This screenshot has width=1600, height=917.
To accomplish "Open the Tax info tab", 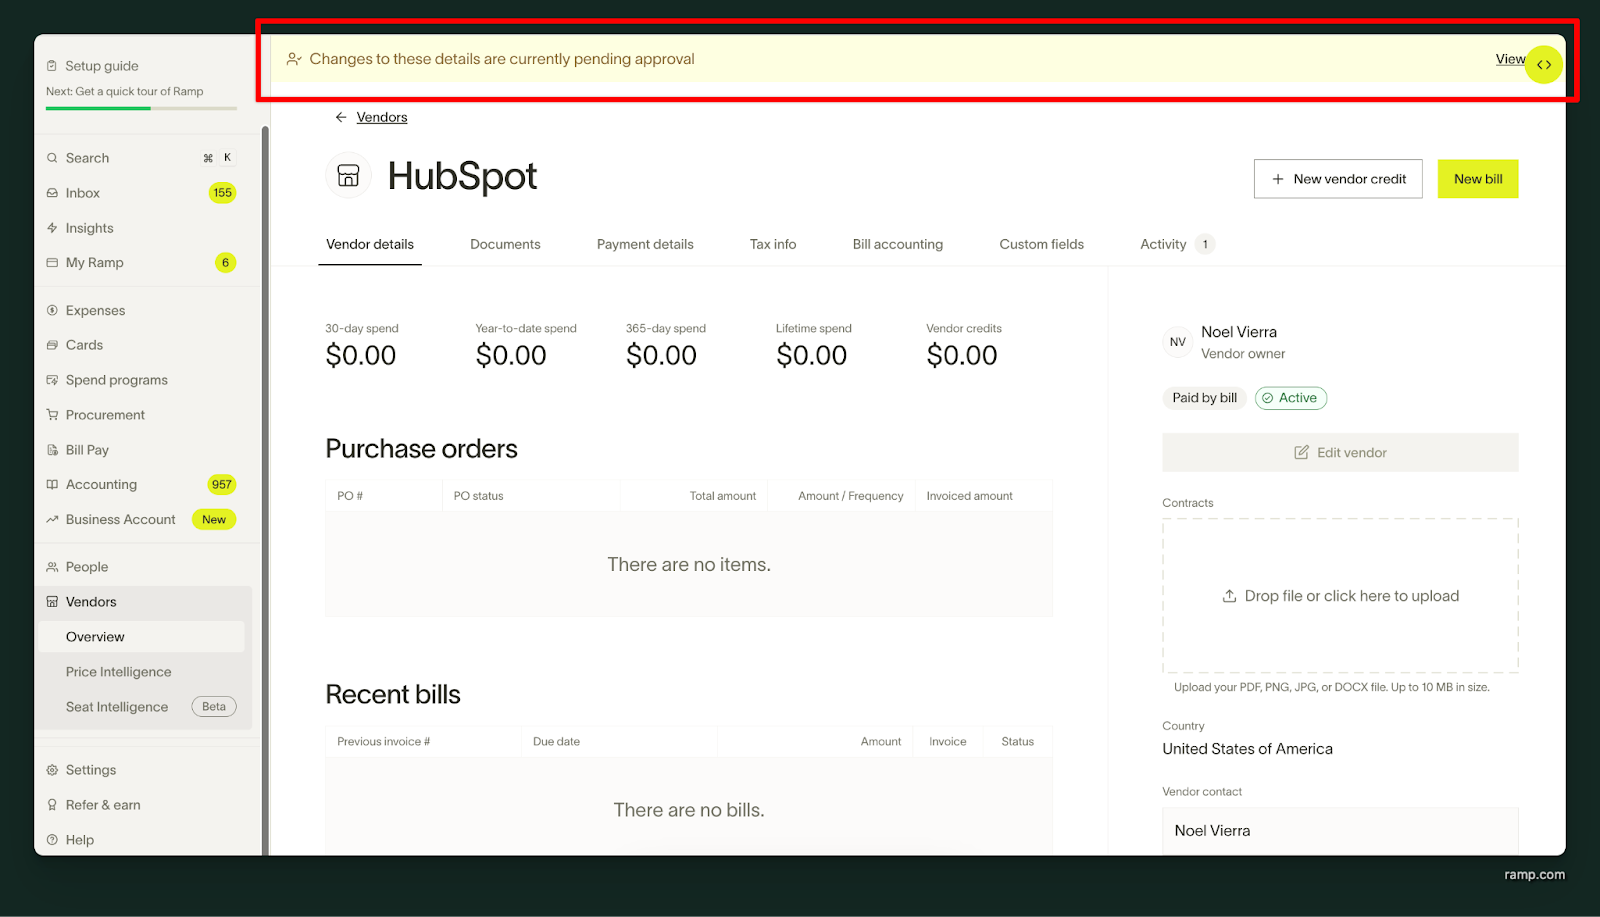I will coord(773,244).
